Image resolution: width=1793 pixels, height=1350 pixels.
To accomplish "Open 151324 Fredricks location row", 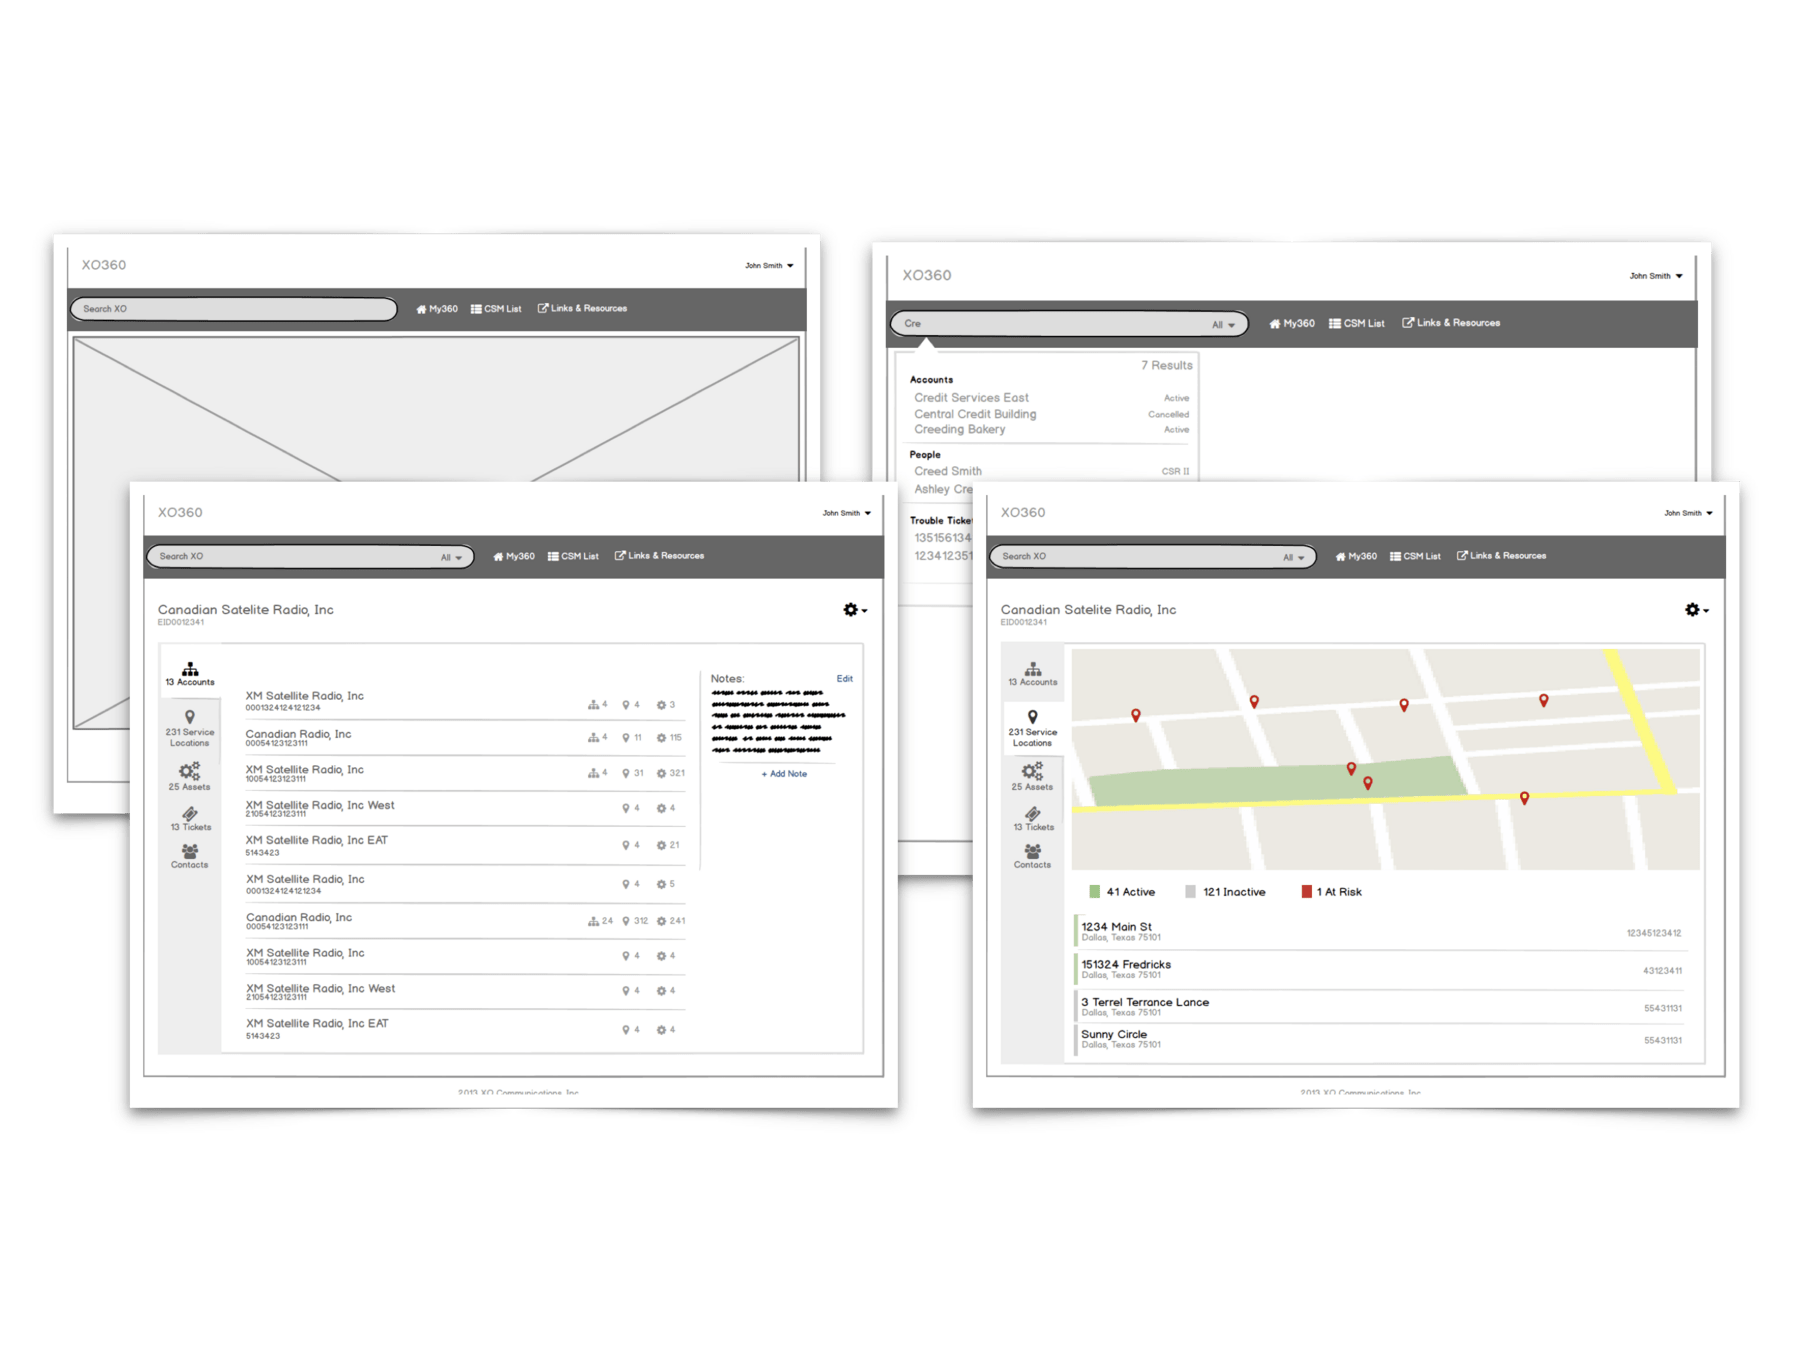I will tap(1379, 969).
